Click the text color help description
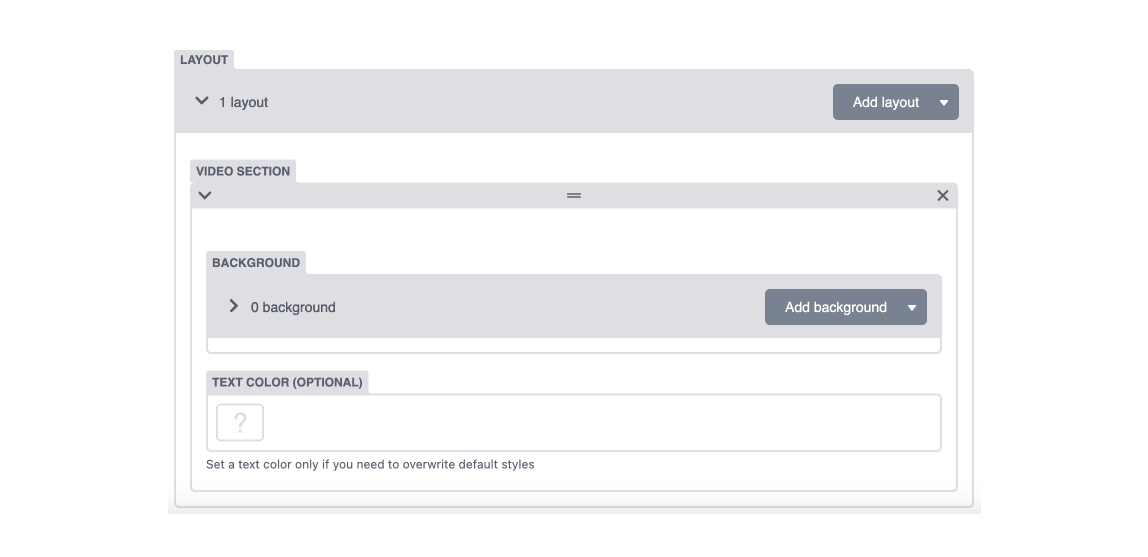This screenshot has height=557, width=1148. tap(370, 465)
